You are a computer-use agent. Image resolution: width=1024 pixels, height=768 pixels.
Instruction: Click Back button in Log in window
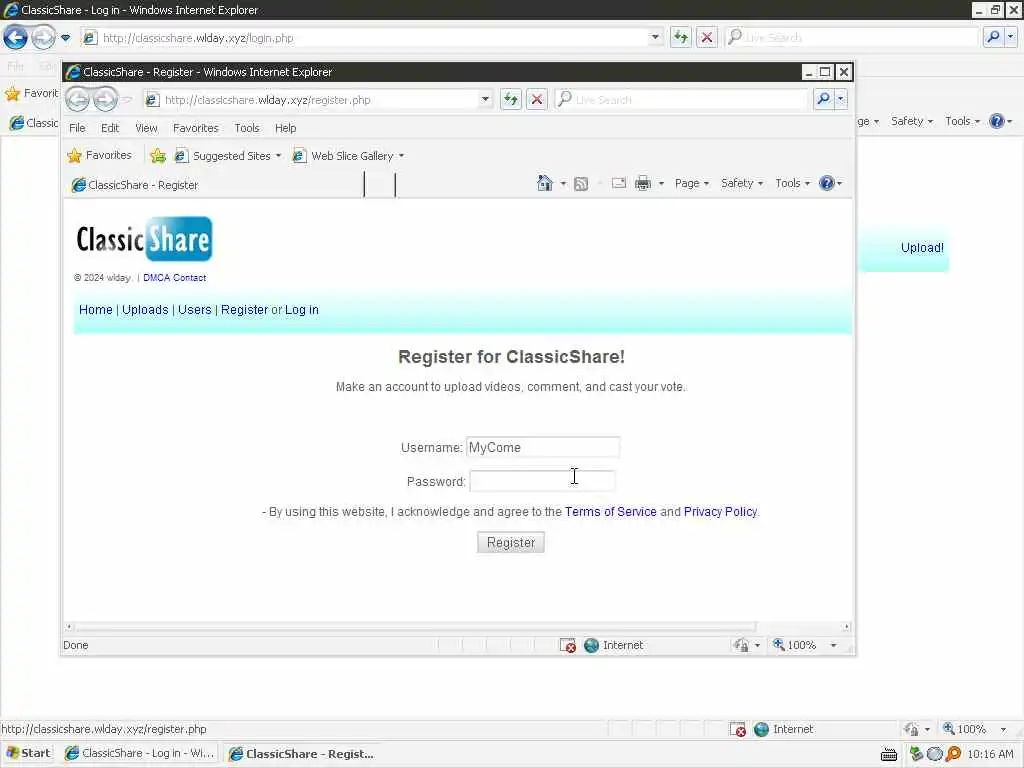point(16,37)
